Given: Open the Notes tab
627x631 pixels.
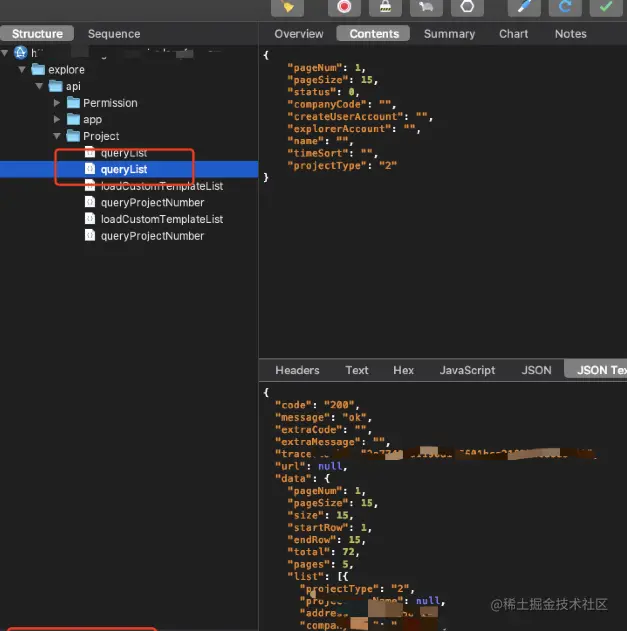Looking at the screenshot, I should tap(570, 34).
